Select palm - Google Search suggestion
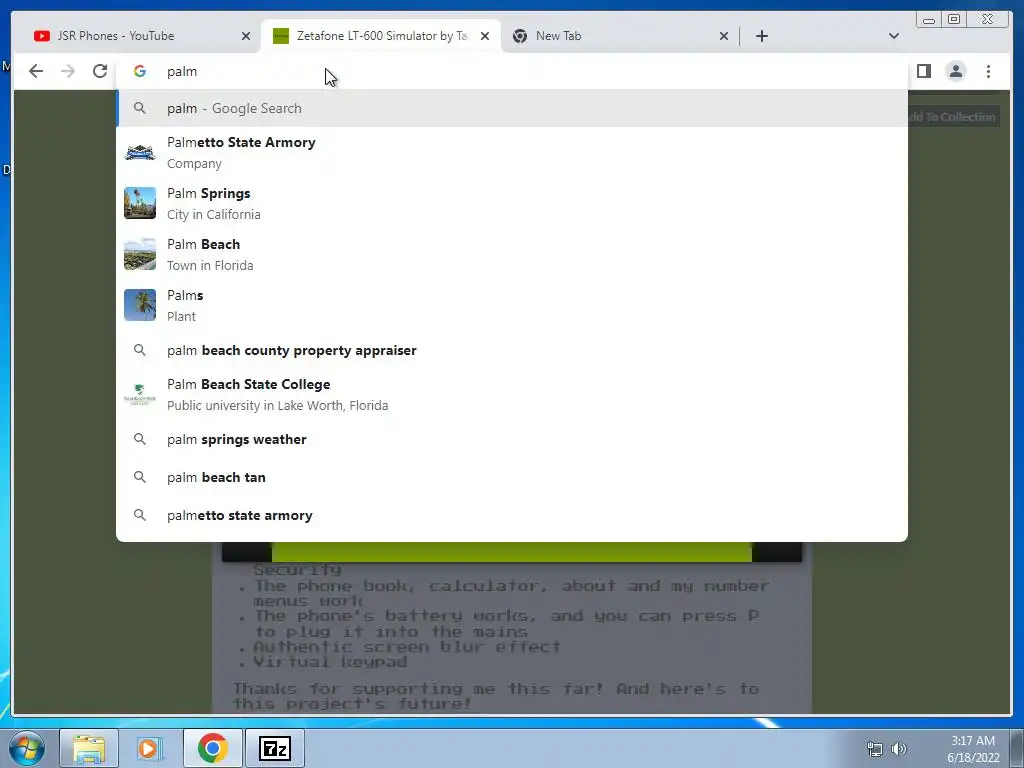 (x=512, y=108)
